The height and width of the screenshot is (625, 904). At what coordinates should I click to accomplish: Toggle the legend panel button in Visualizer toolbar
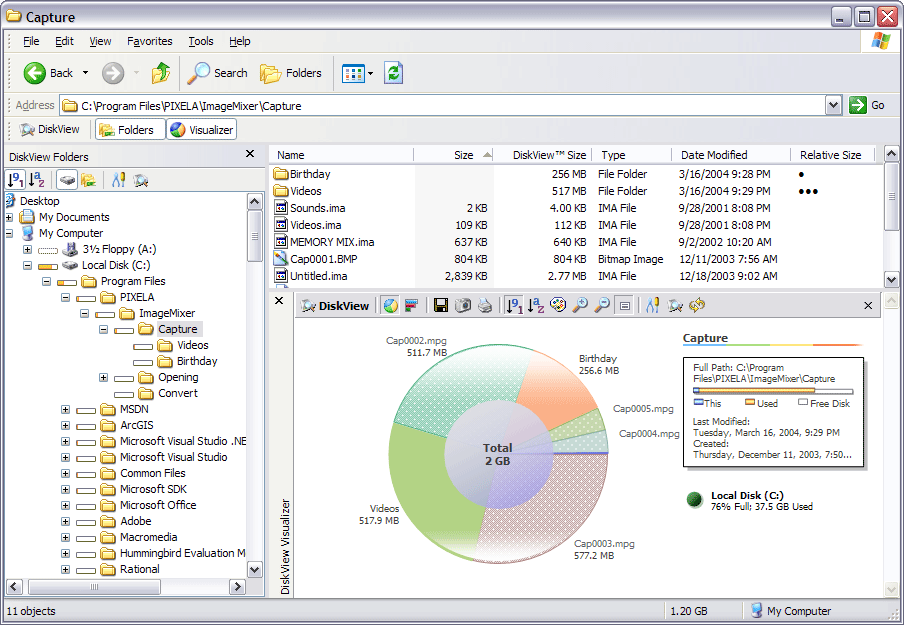tap(624, 306)
